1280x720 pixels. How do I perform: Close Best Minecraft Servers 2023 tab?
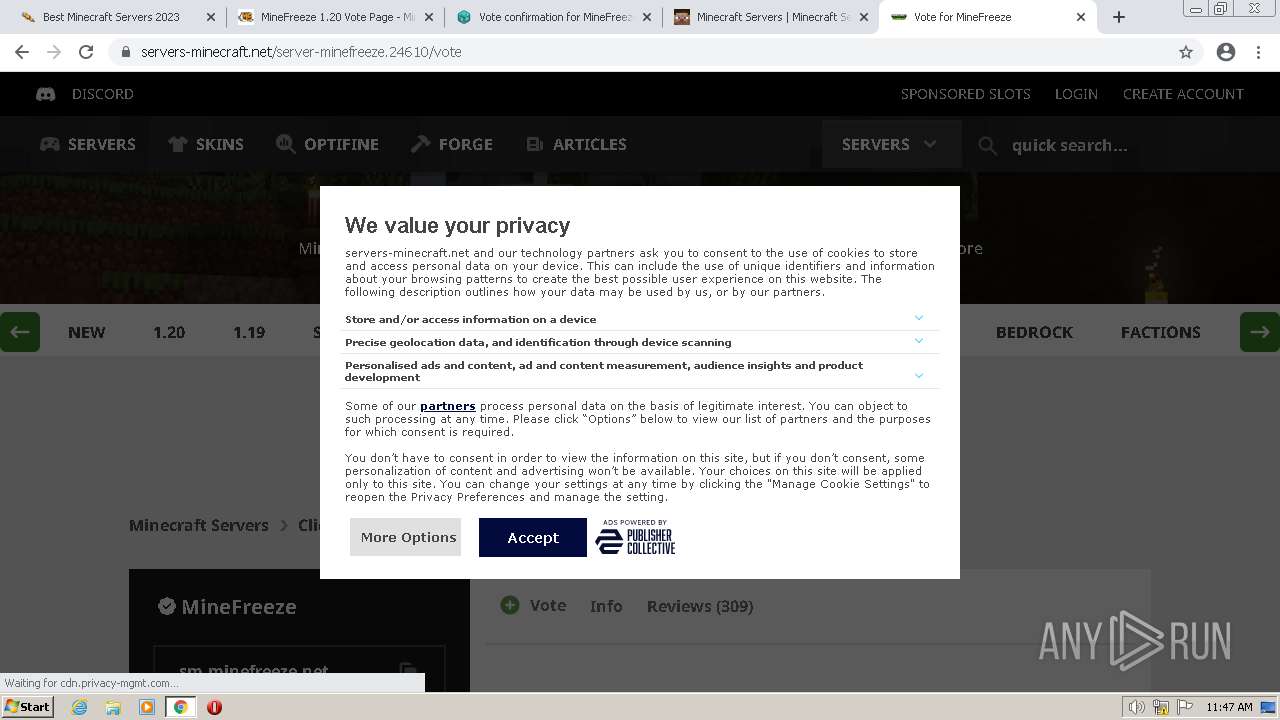point(210,17)
